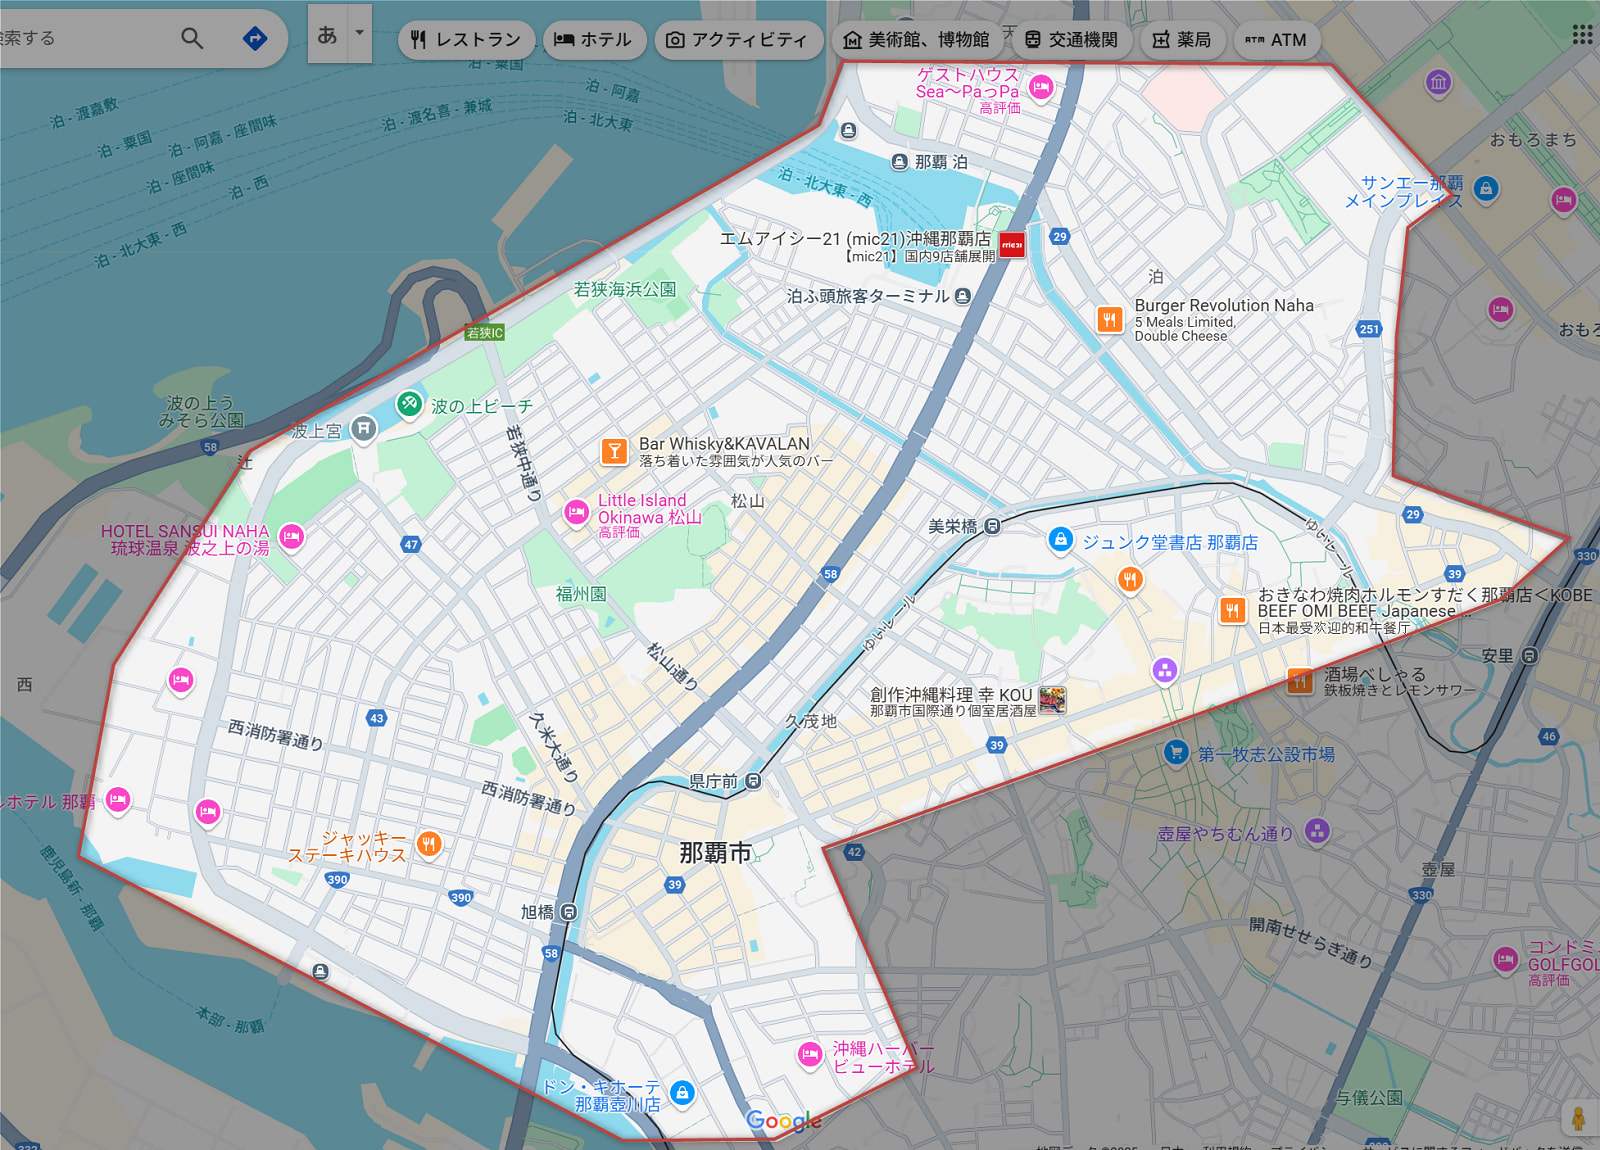This screenshot has height=1150, width=1600.
Task: Select サンエー那覇メインプレイス shopping pin
Action: point(1486,188)
